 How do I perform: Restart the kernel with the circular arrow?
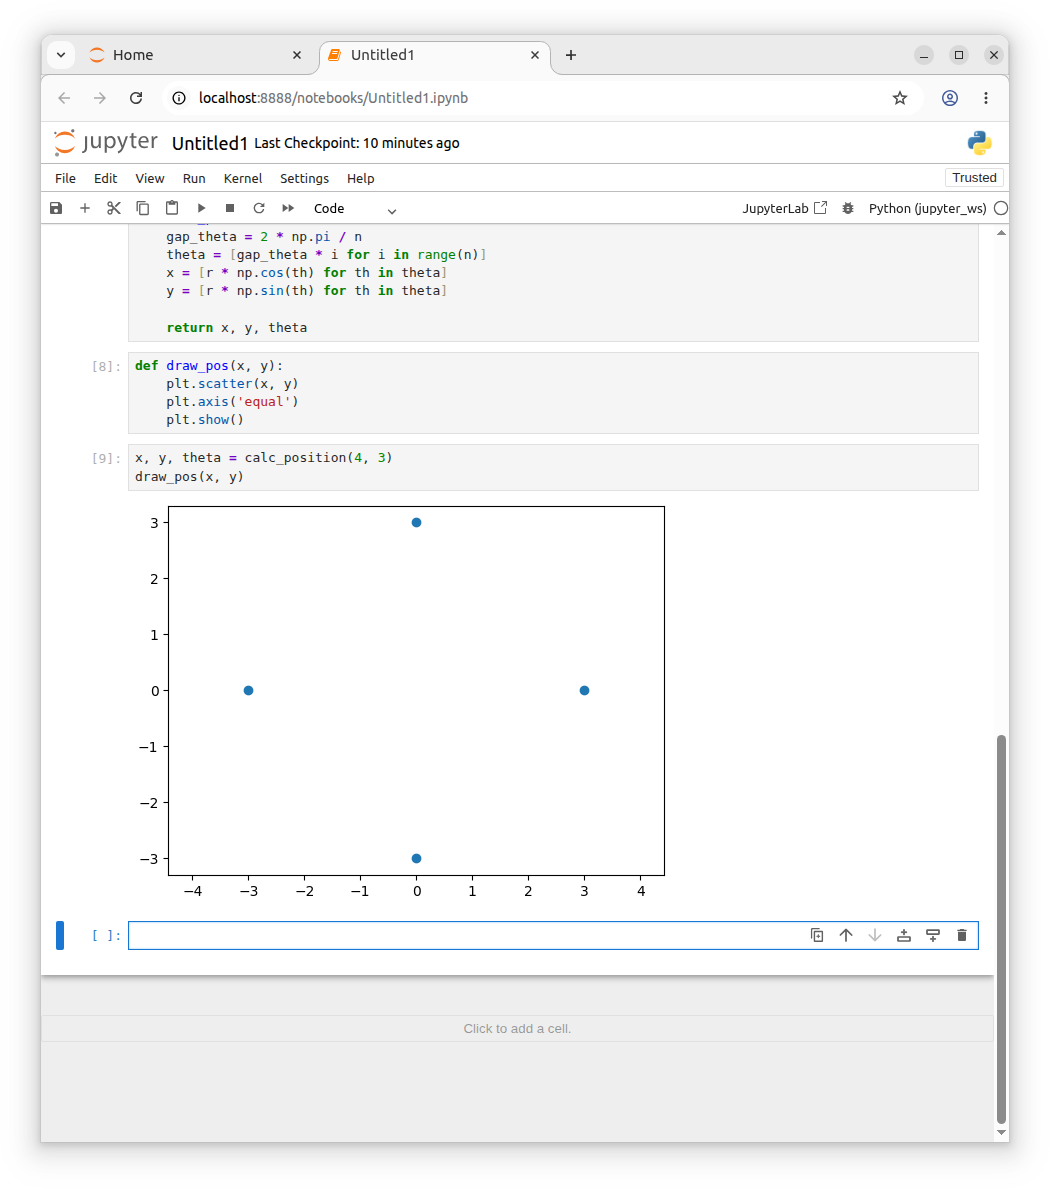[x=259, y=208]
